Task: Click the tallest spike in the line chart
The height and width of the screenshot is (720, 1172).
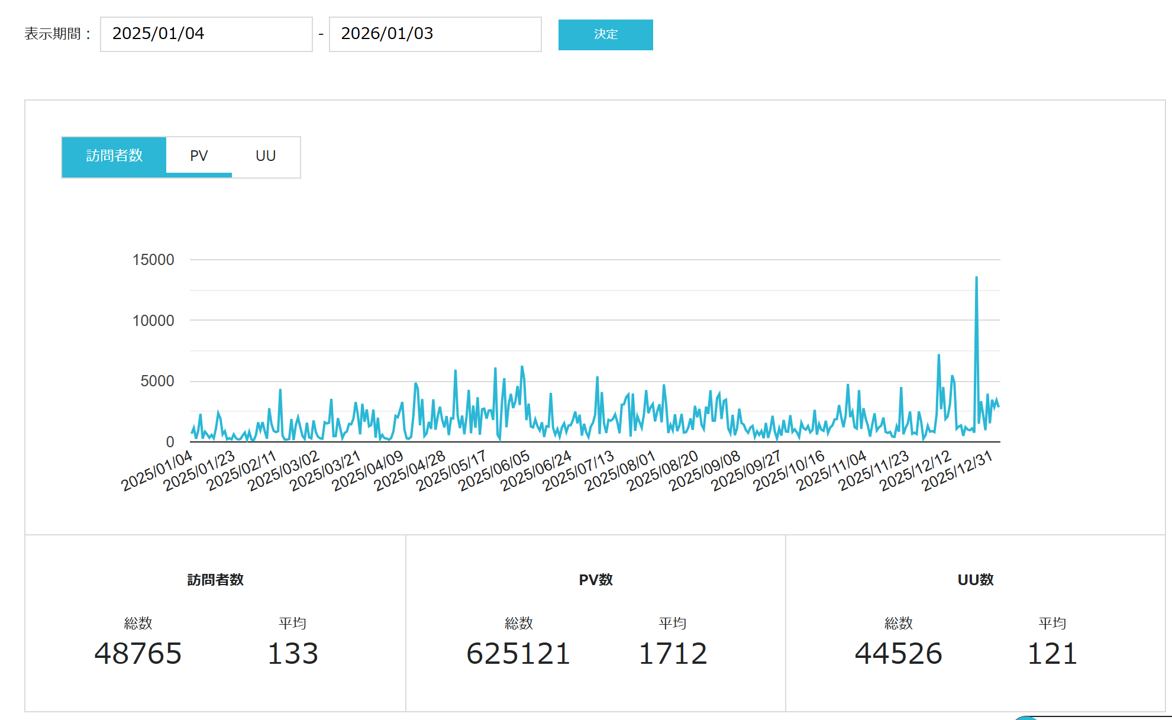Action: click(976, 278)
